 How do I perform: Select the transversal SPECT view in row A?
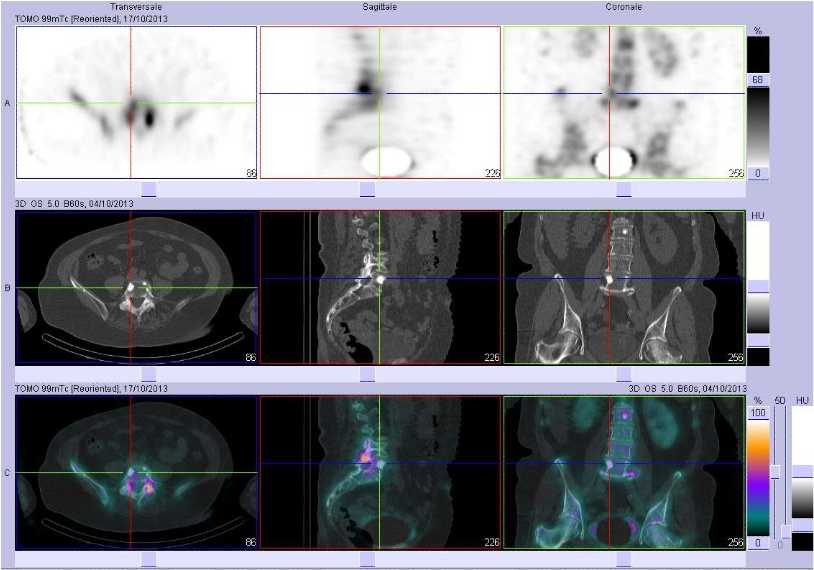click(137, 102)
